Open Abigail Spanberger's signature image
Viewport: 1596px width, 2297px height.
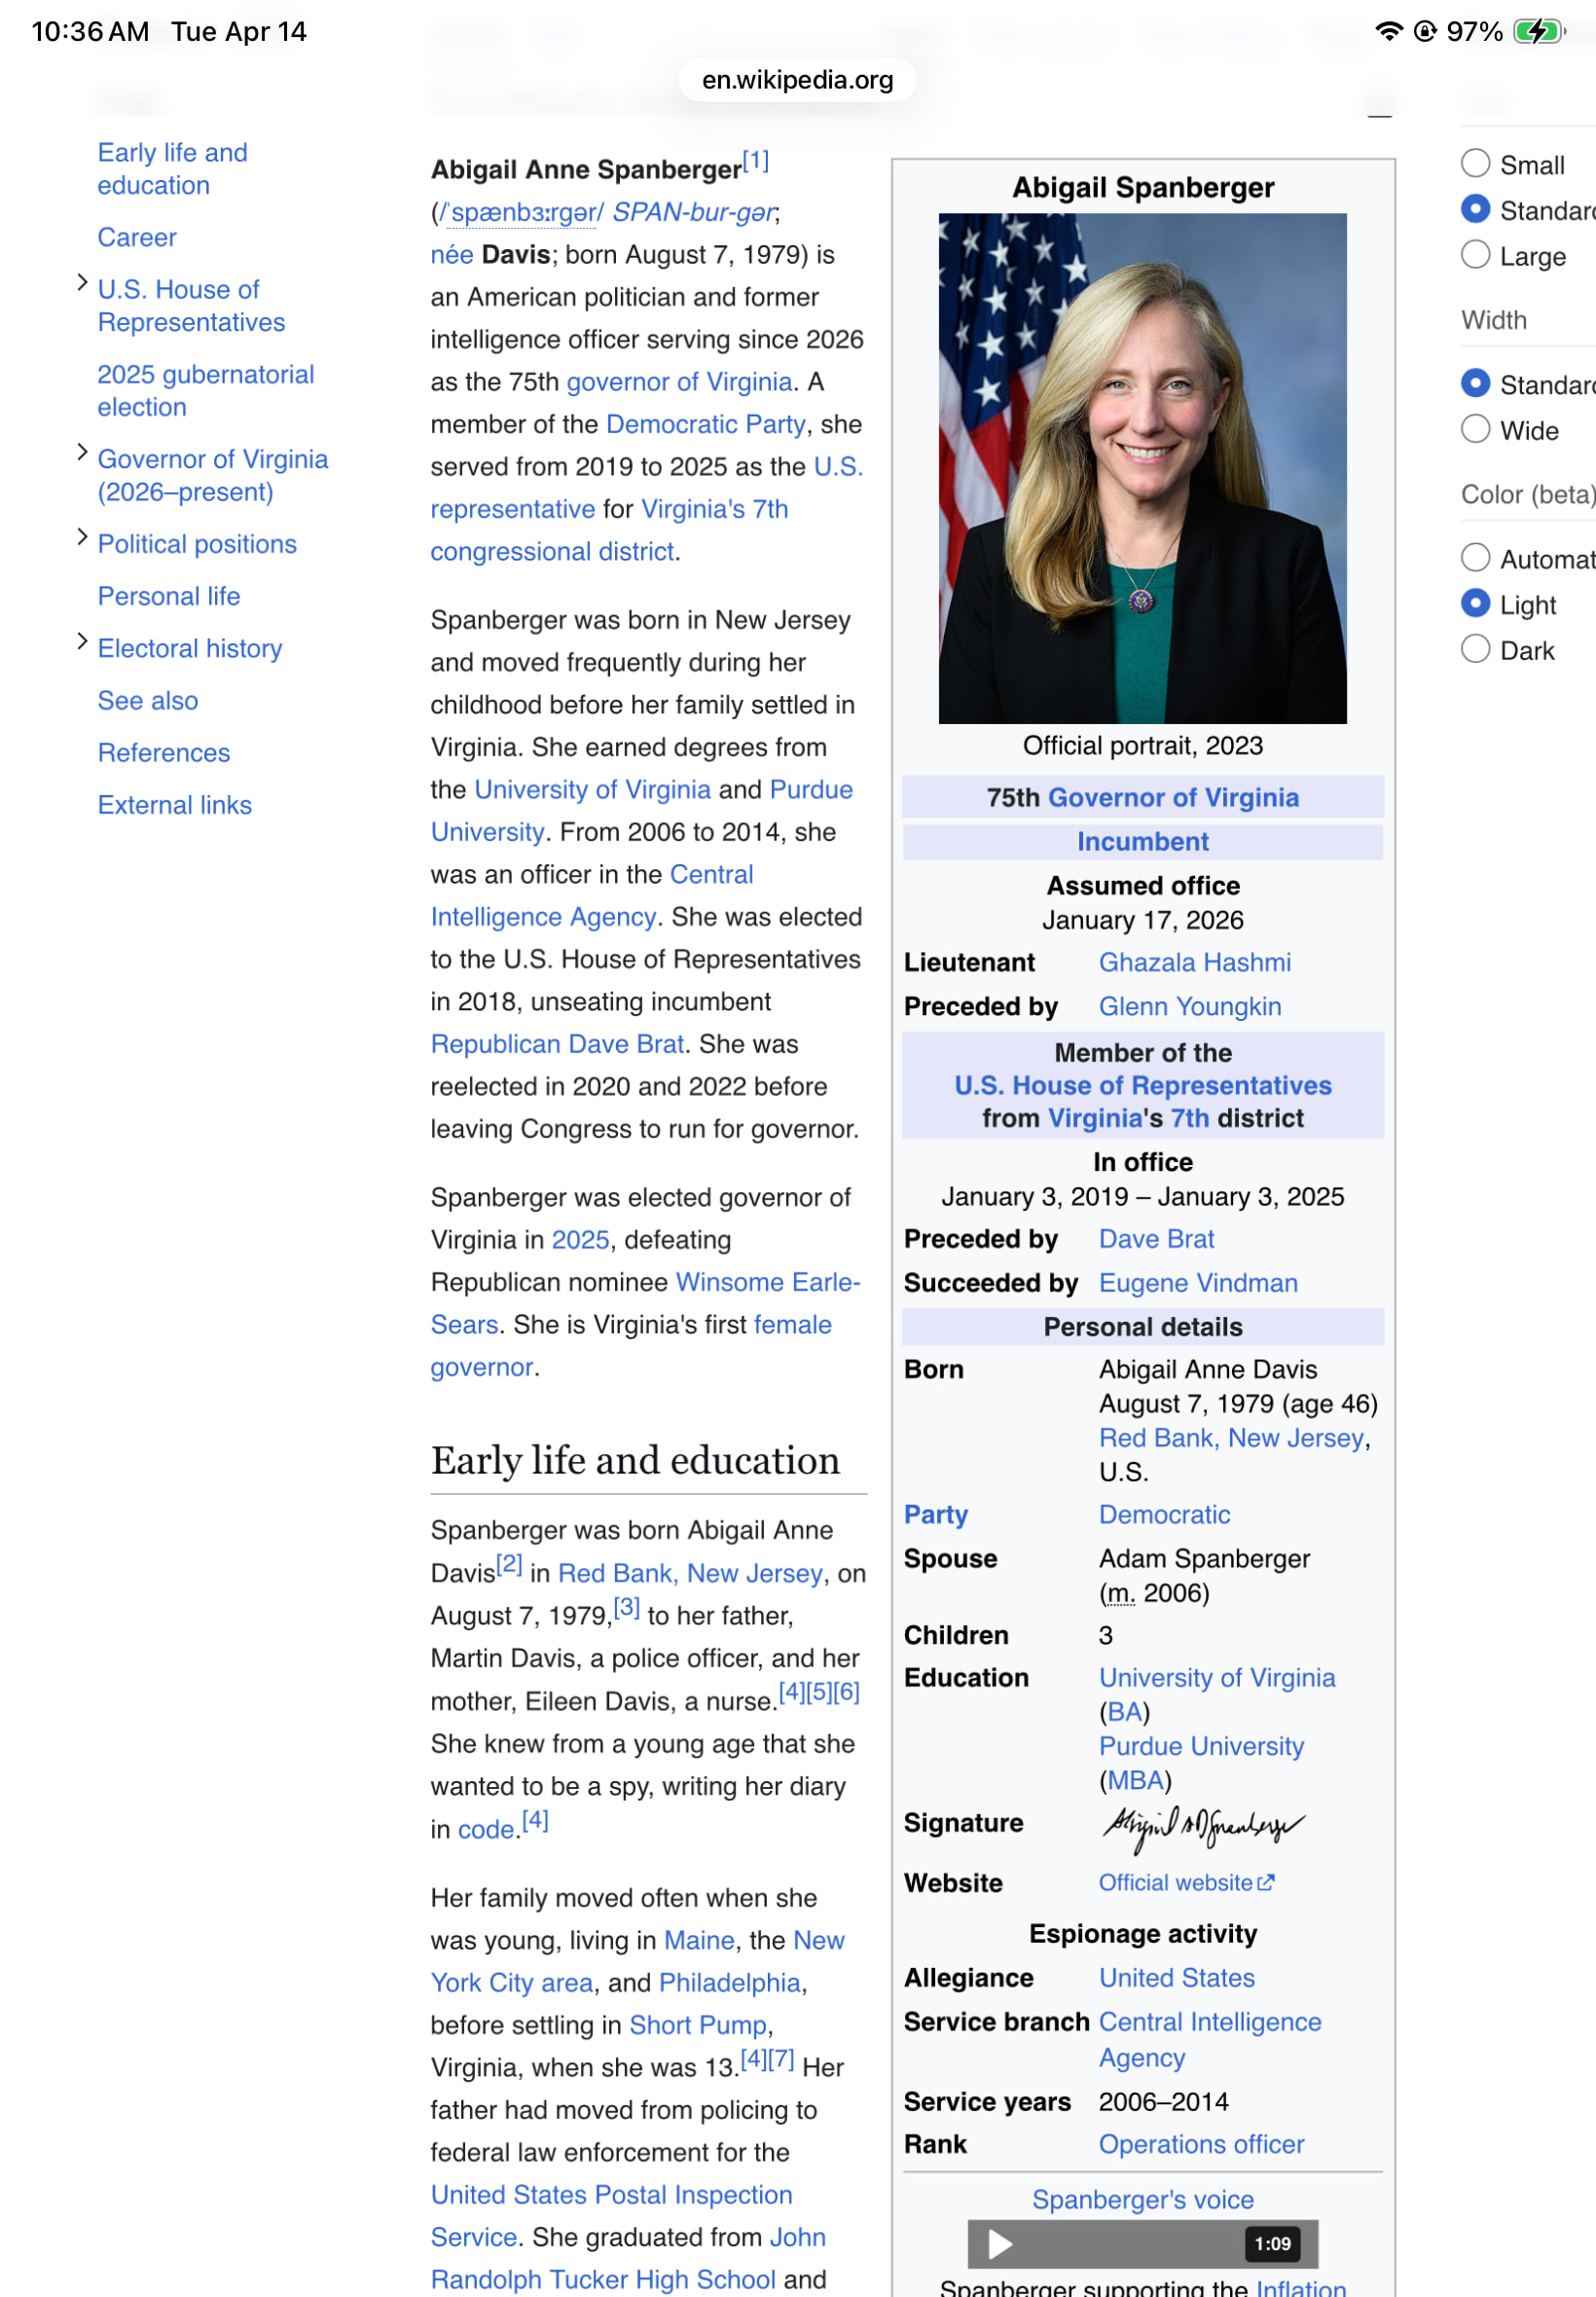point(1203,1828)
